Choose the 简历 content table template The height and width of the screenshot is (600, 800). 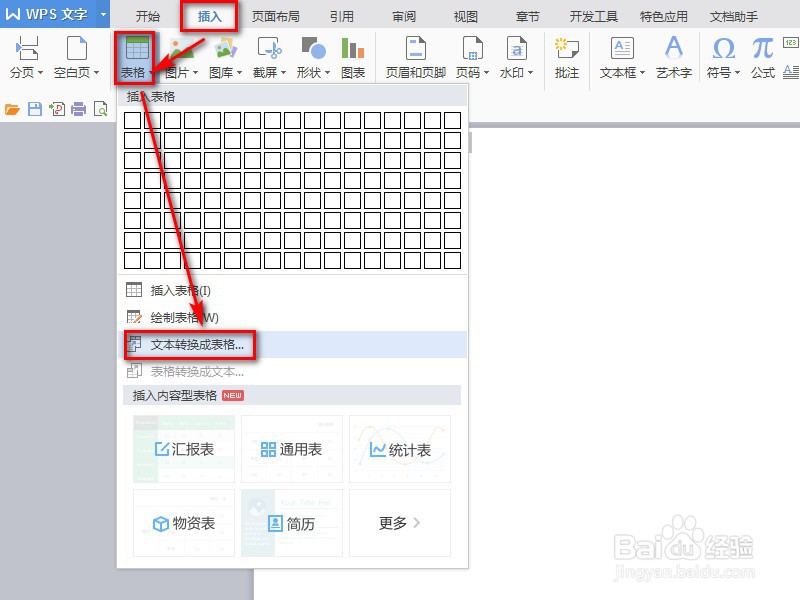(292, 522)
